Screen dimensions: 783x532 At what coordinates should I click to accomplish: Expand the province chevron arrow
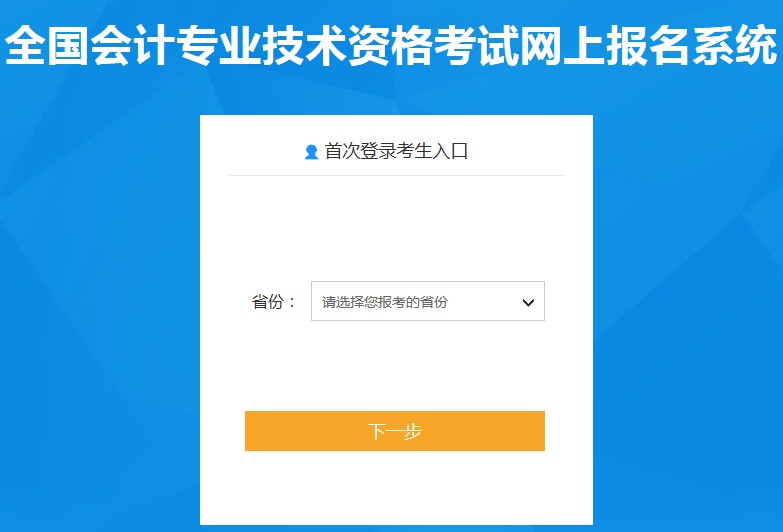point(528,302)
